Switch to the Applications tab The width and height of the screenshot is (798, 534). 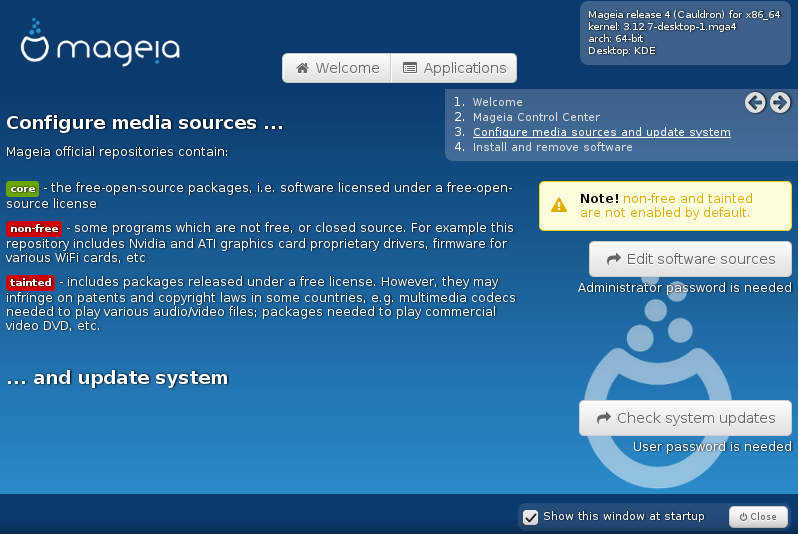click(454, 68)
